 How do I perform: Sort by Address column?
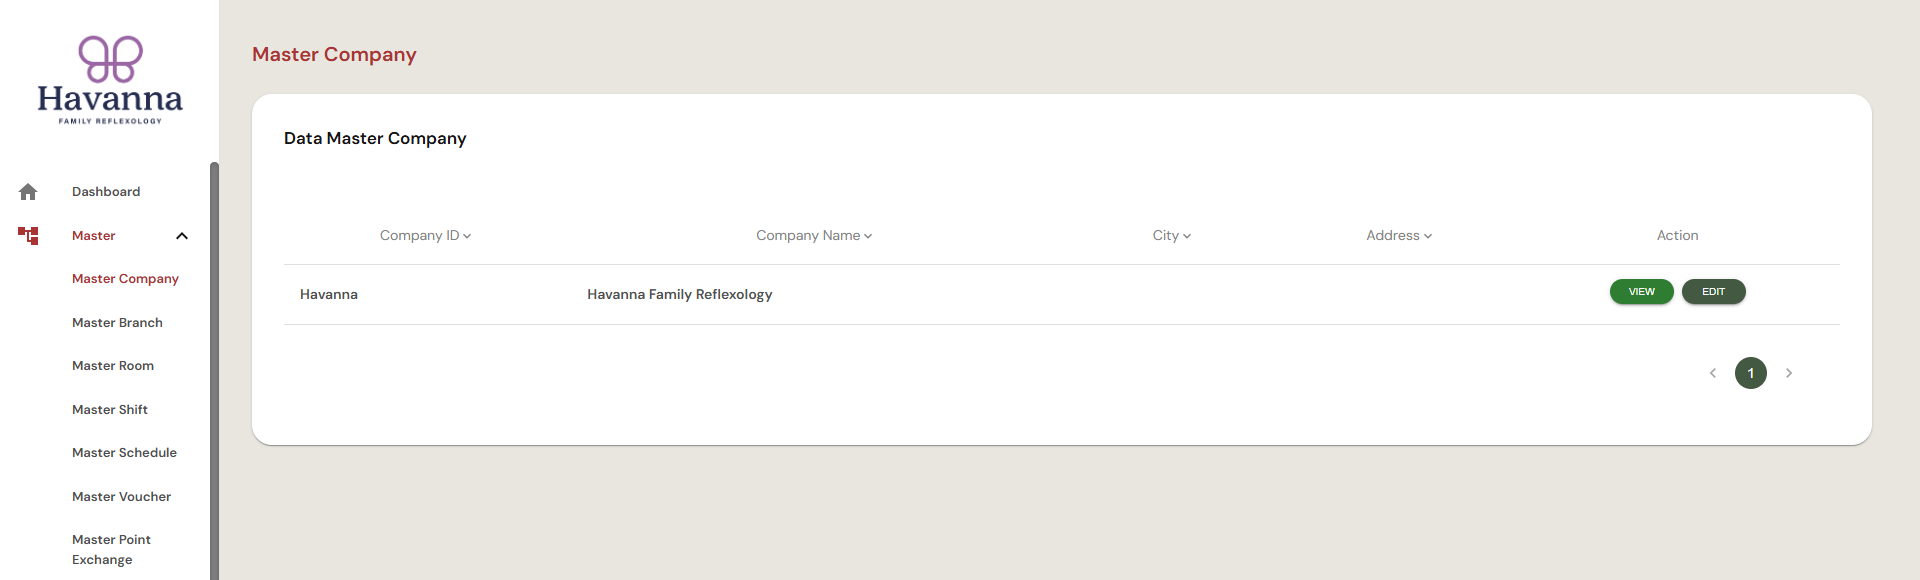tap(1399, 236)
